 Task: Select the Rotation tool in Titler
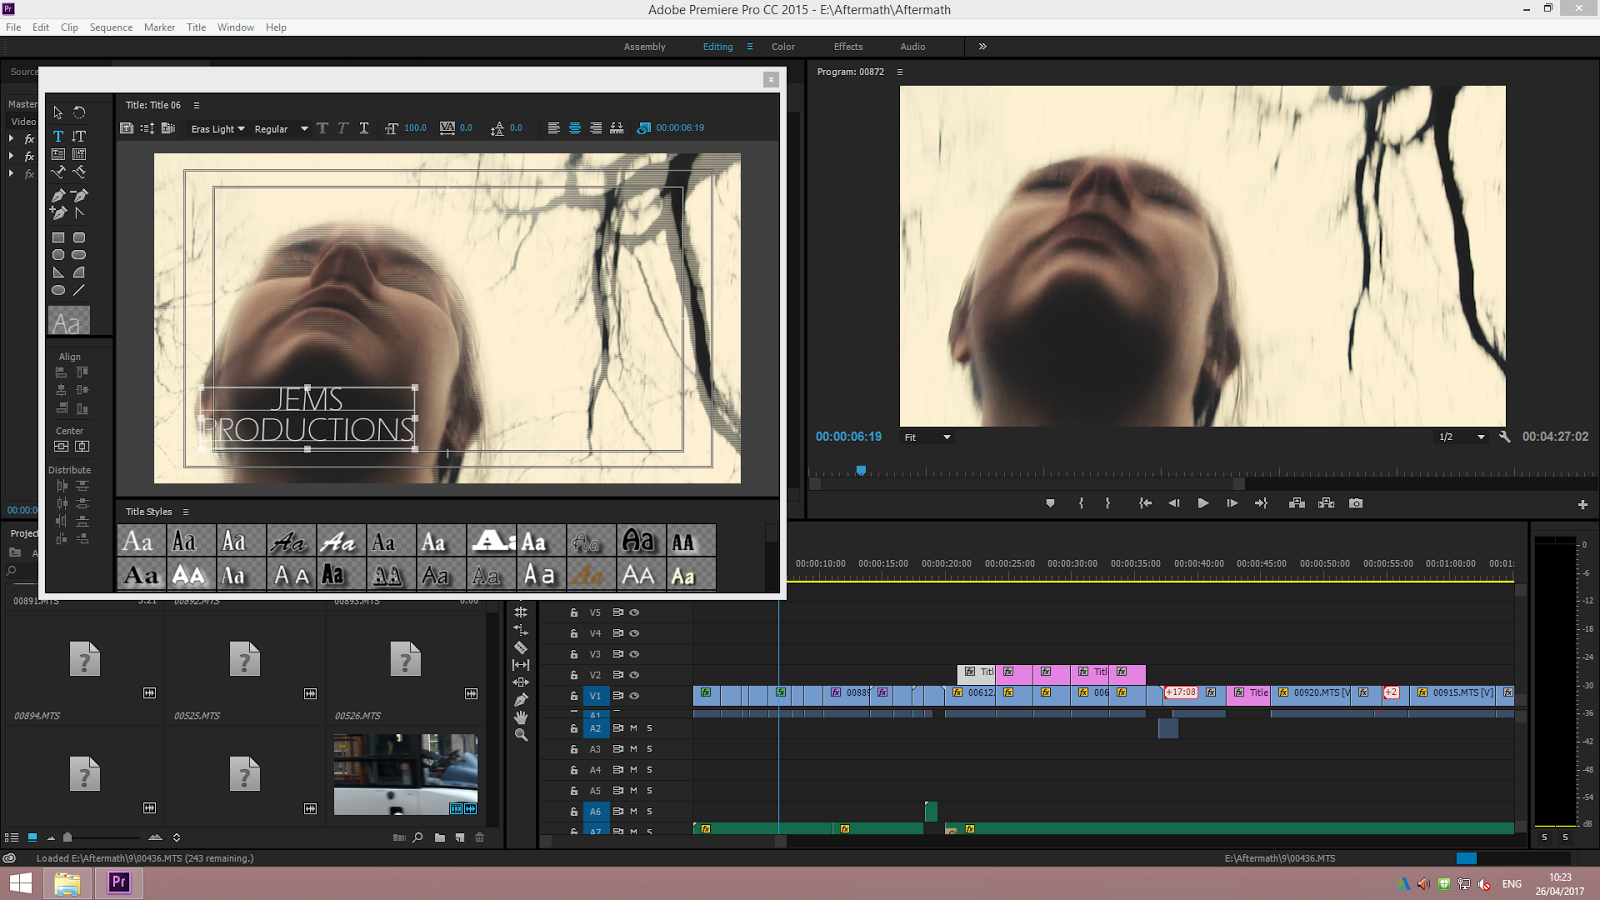79,112
